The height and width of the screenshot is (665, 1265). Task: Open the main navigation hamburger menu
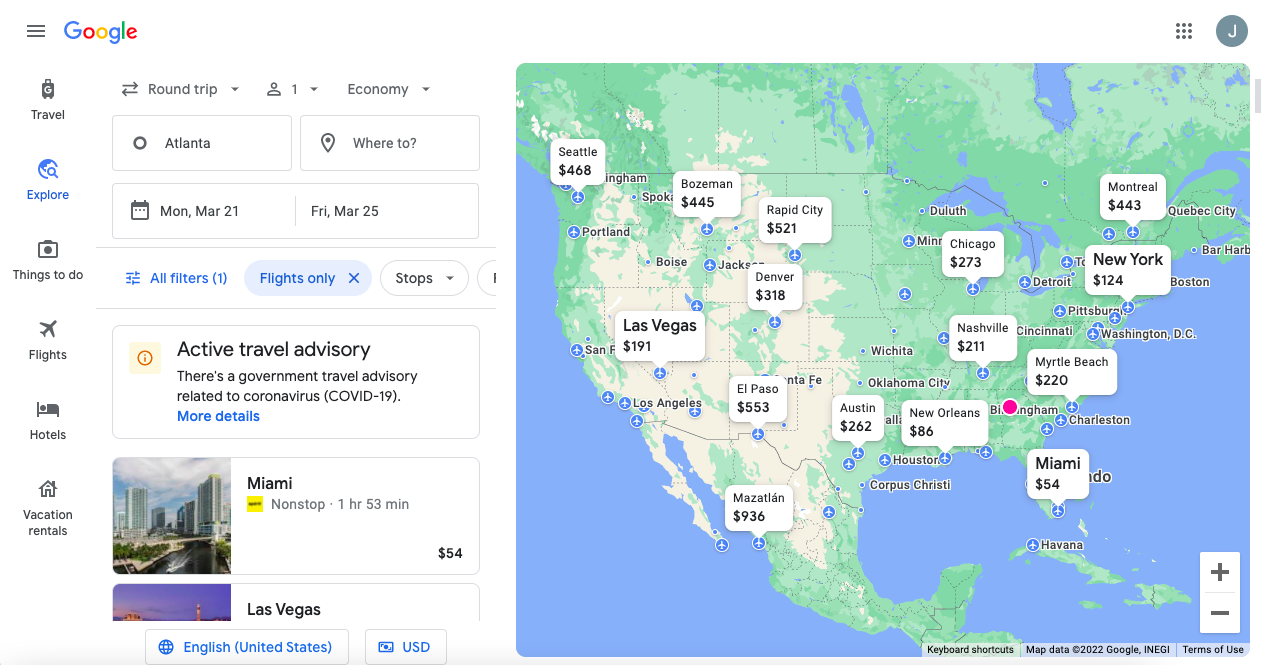point(36,31)
